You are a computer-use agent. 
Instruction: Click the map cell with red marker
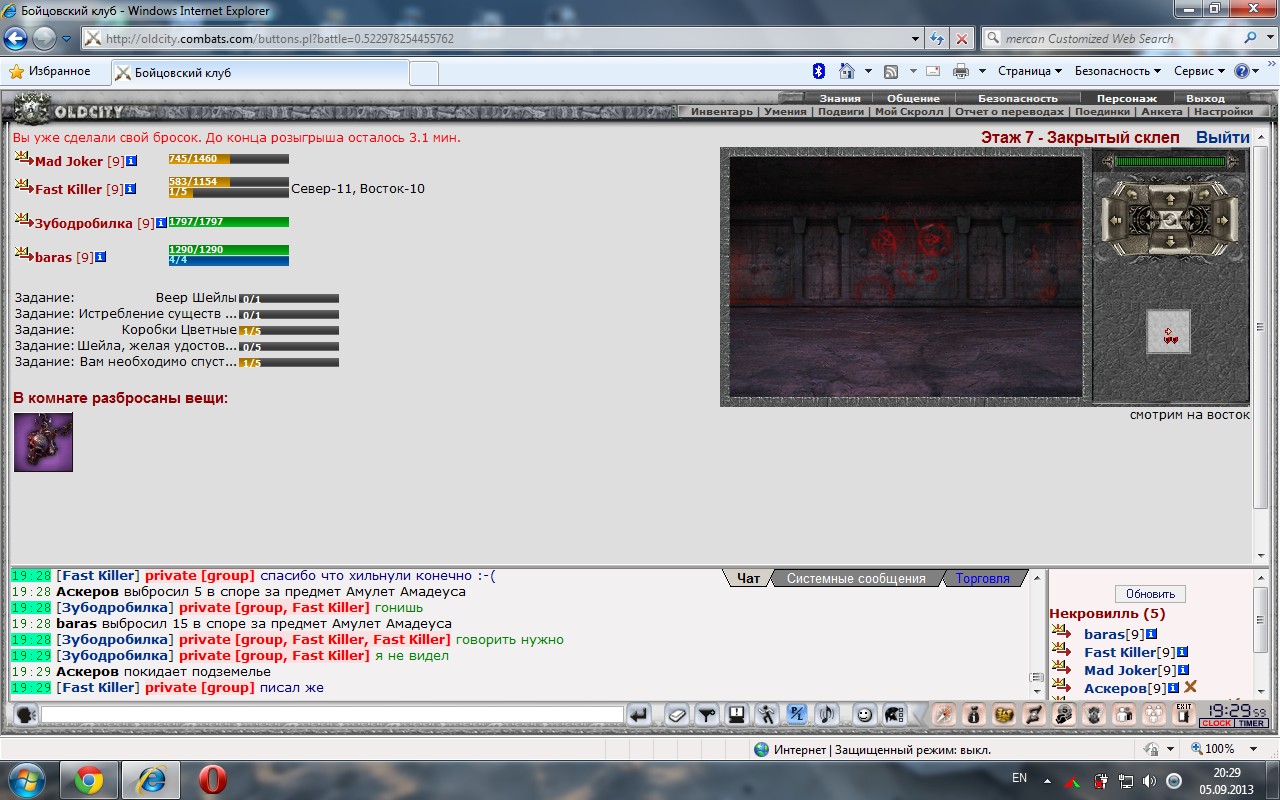[x=1169, y=332]
